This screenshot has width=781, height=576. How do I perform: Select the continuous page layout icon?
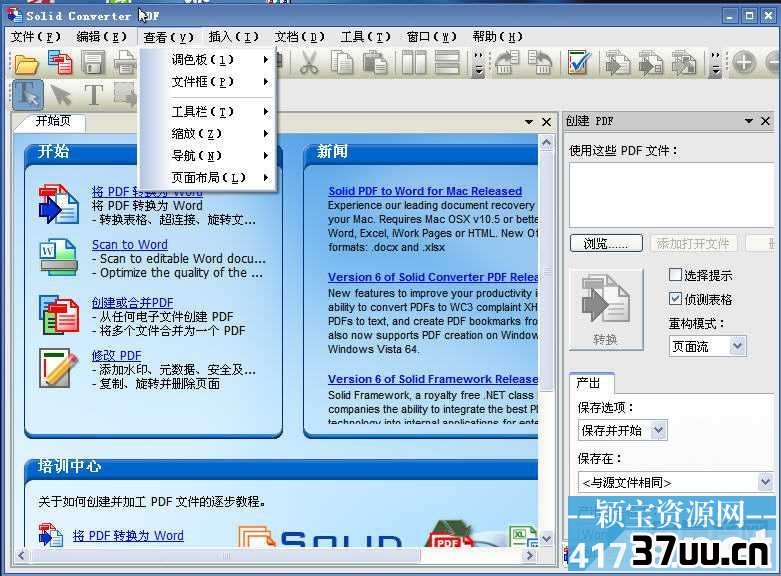(447, 63)
